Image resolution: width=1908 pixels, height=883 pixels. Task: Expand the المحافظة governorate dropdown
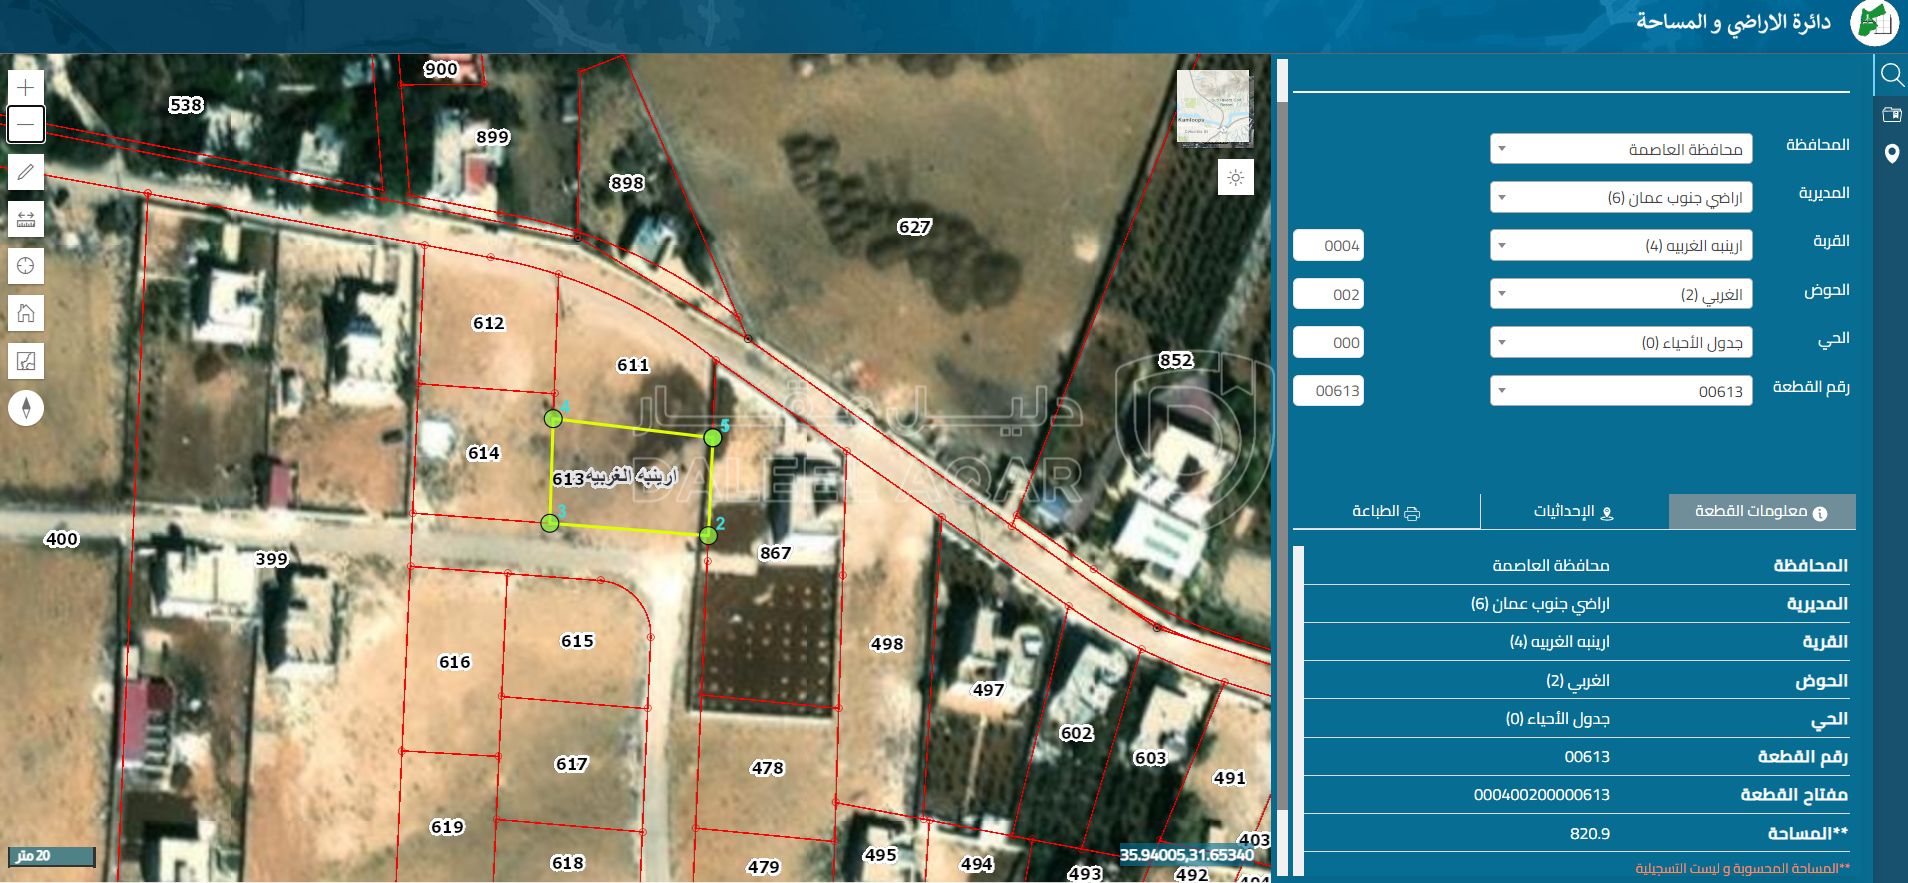point(1620,149)
